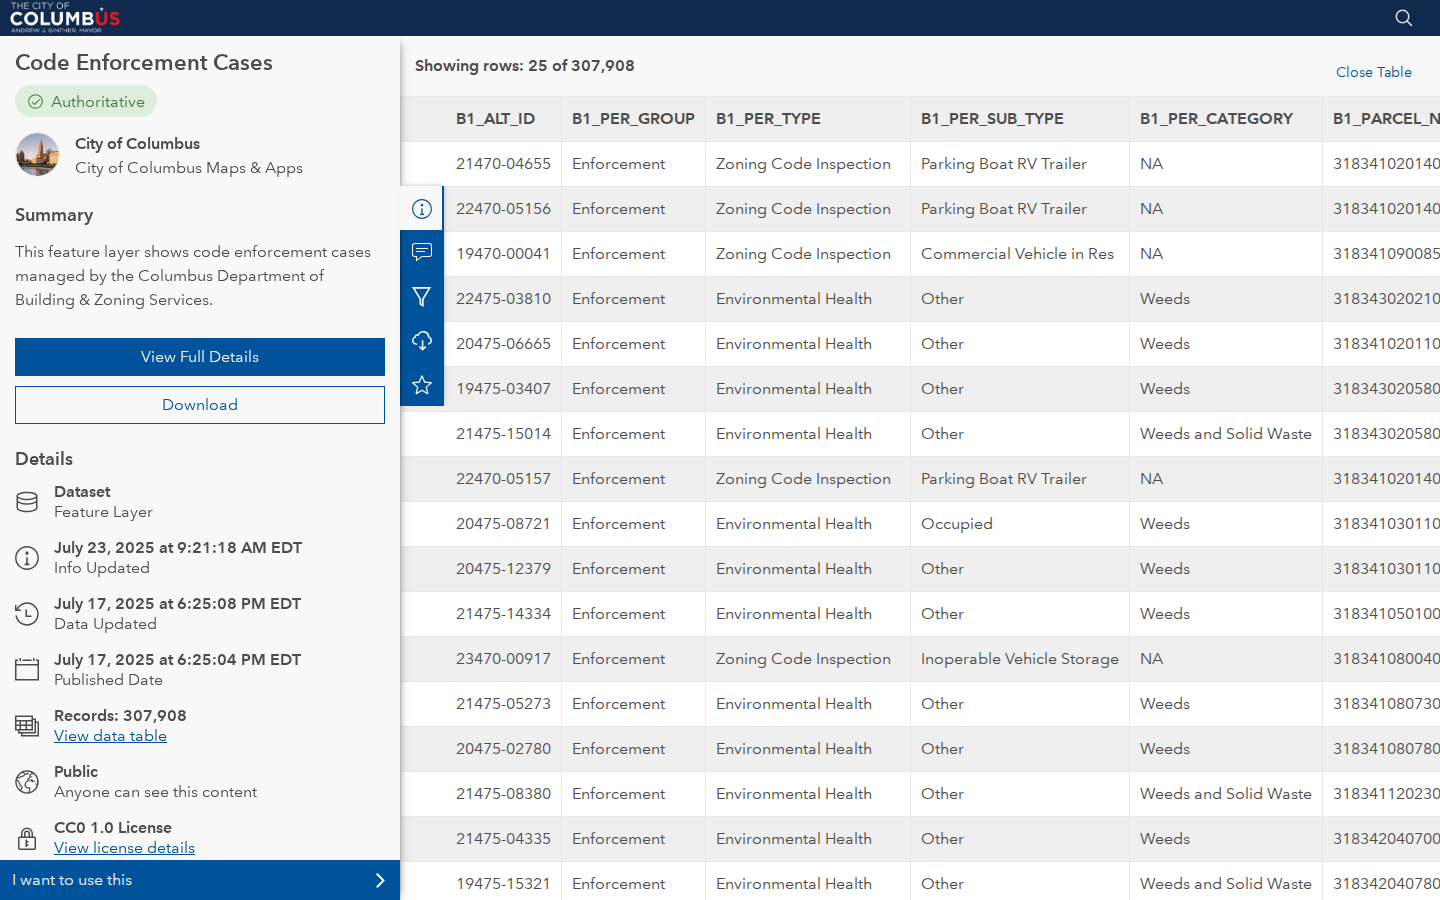Select cell 21475-14334
Image resolution: width=1440 pixels, height=900 pixels.
(x=503, y=614)
